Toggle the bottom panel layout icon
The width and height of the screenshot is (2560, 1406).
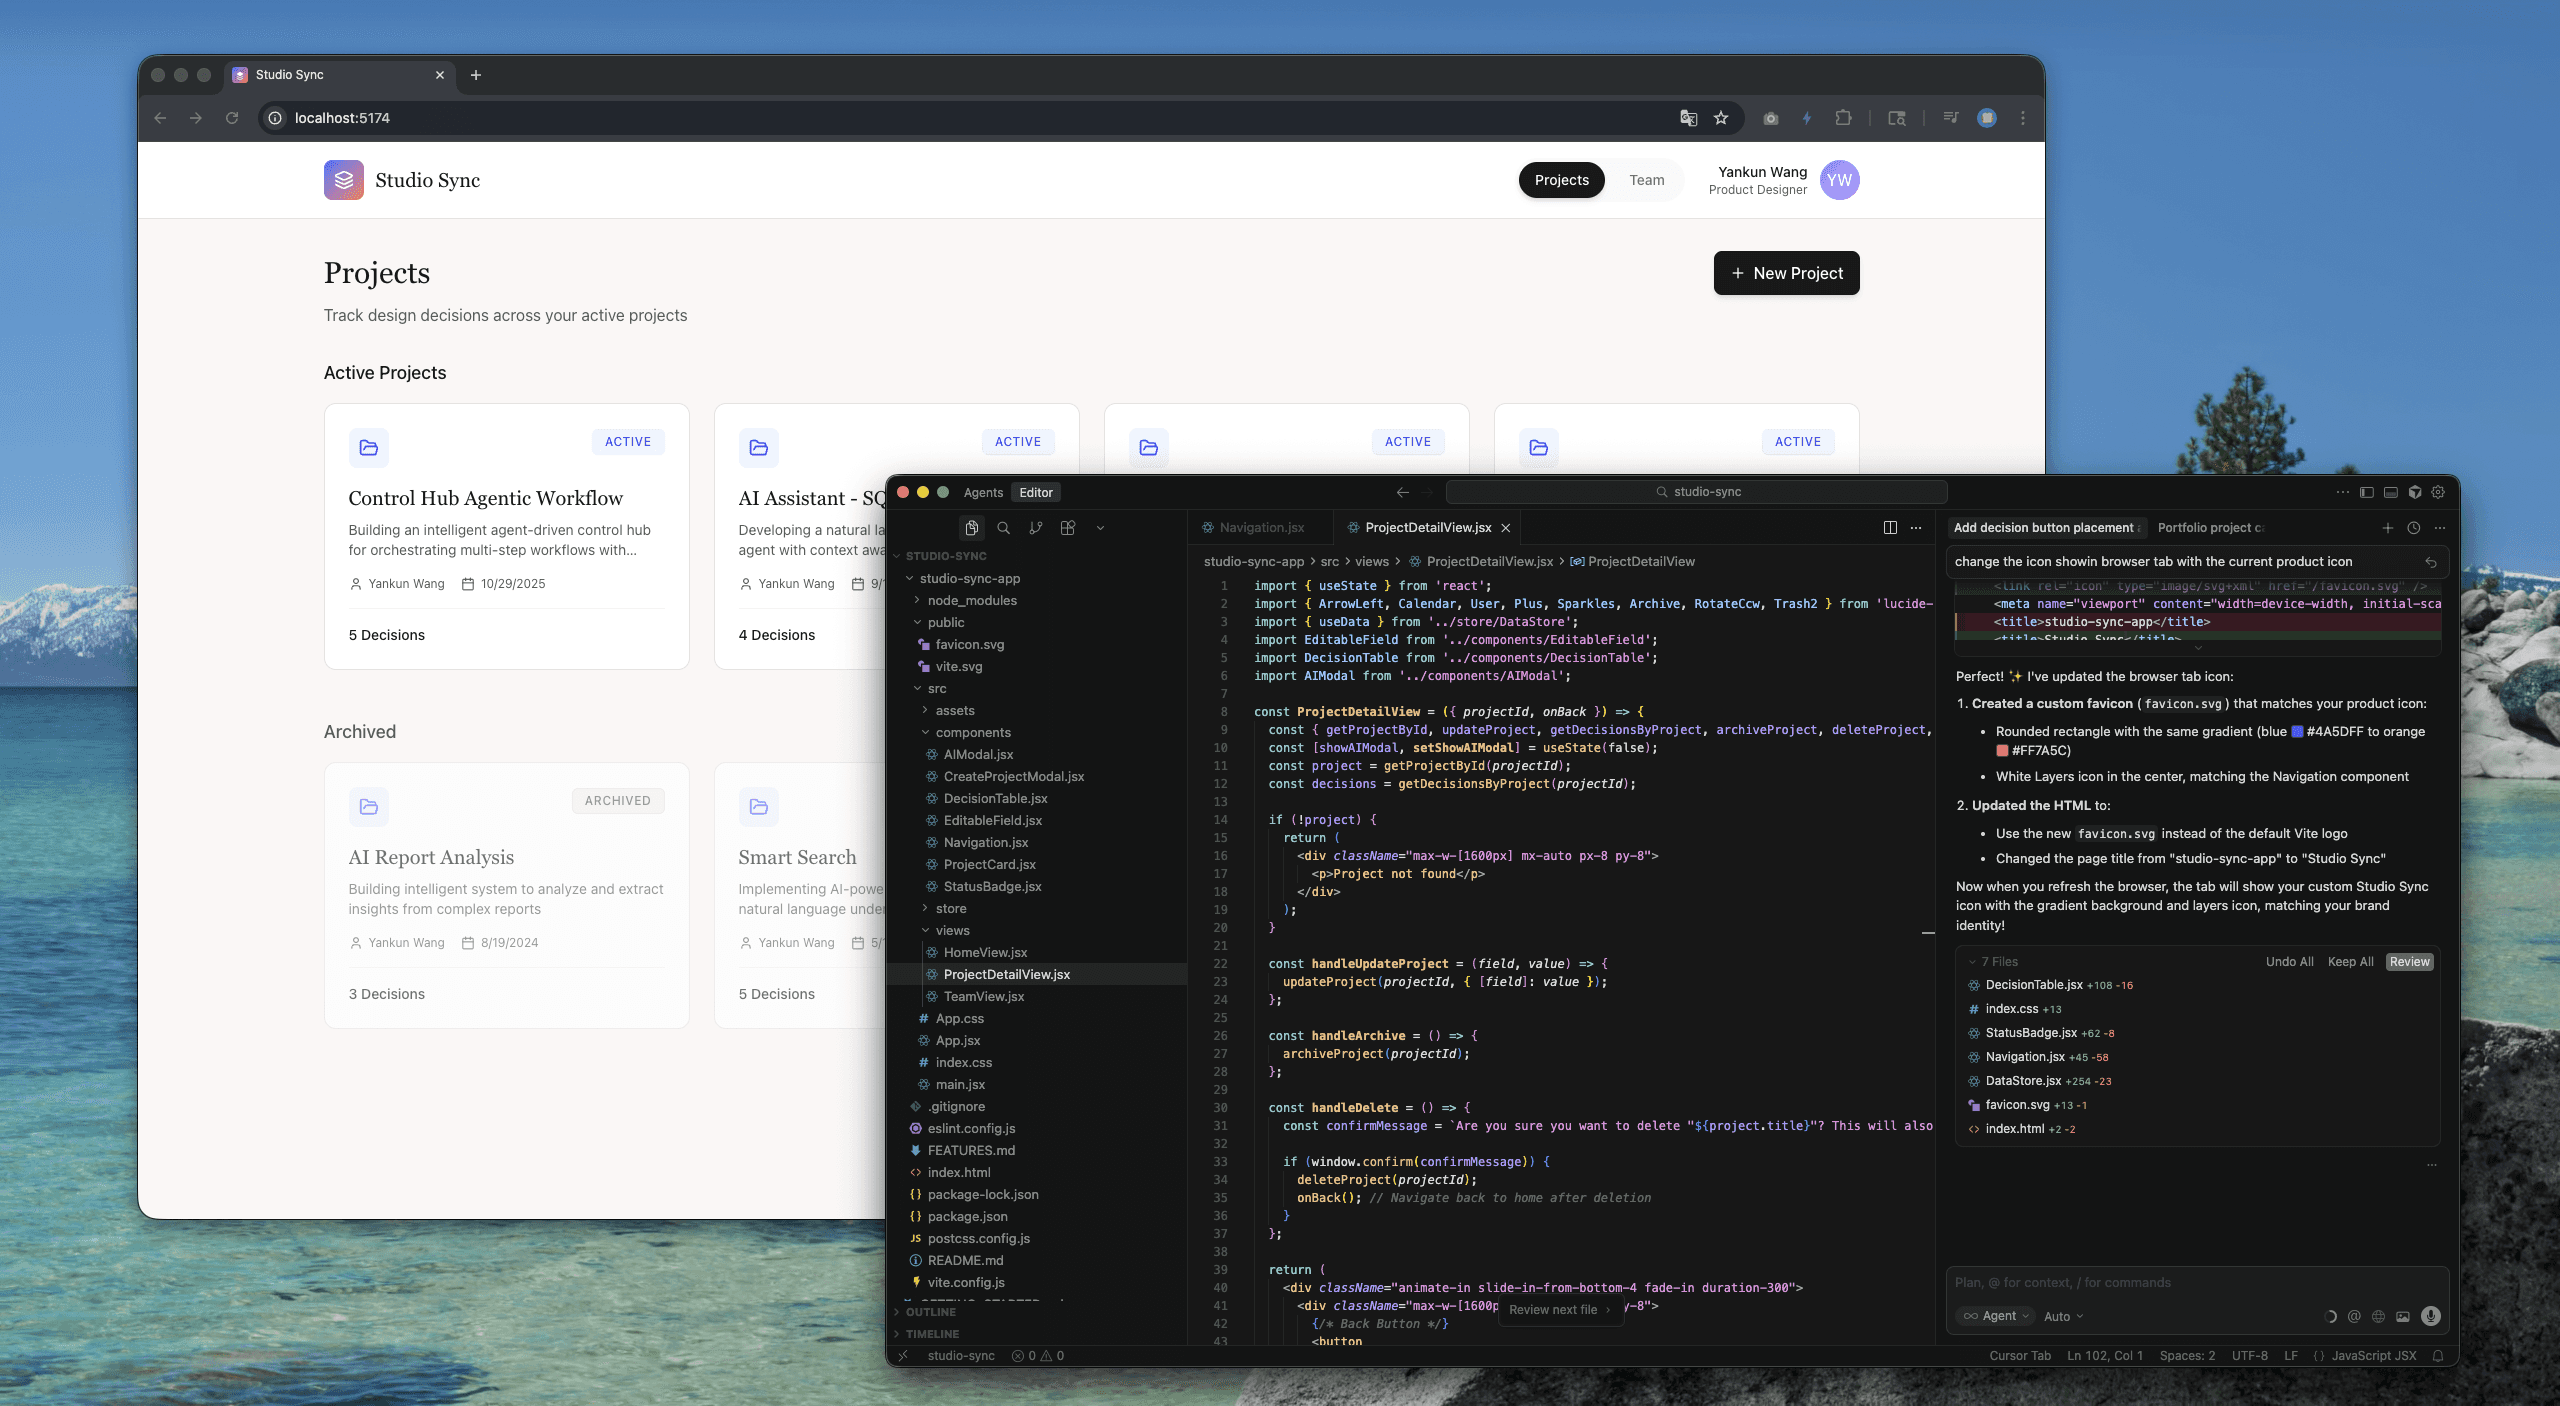click(2390, 492)
